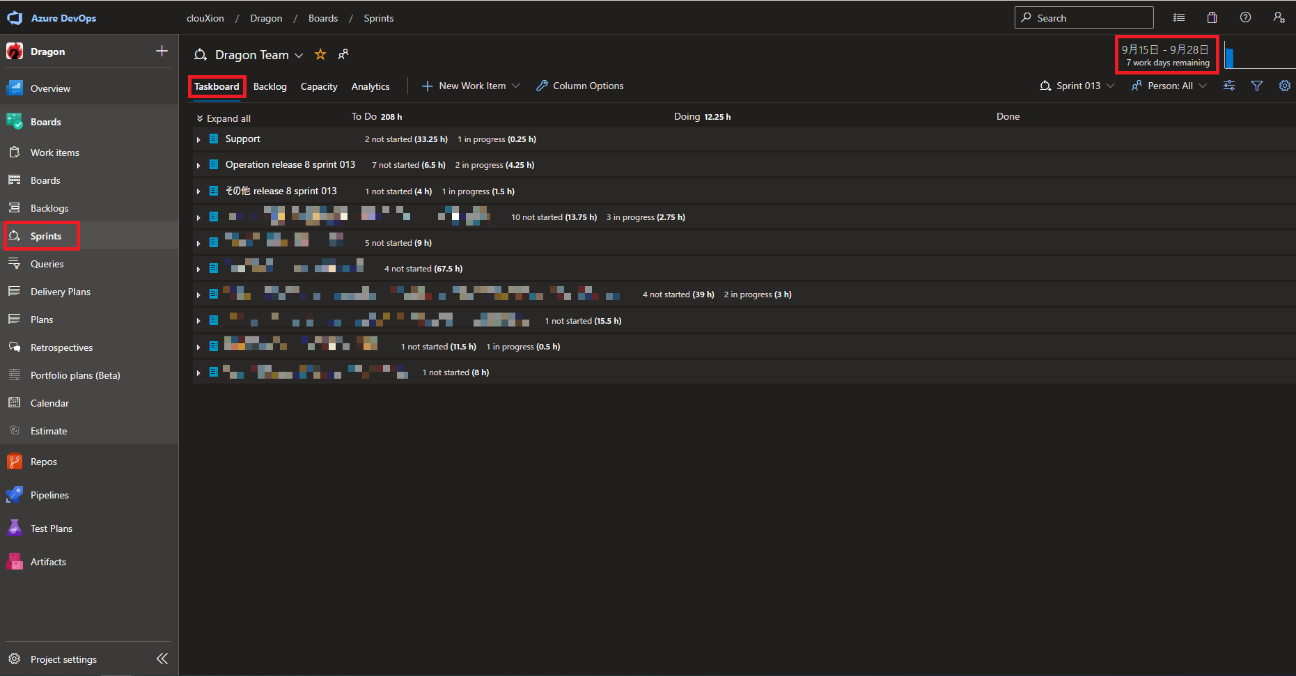The image size is (1296, 676).
Task: Expand row with 4 not started (67.5 h)
Action: 199,269
